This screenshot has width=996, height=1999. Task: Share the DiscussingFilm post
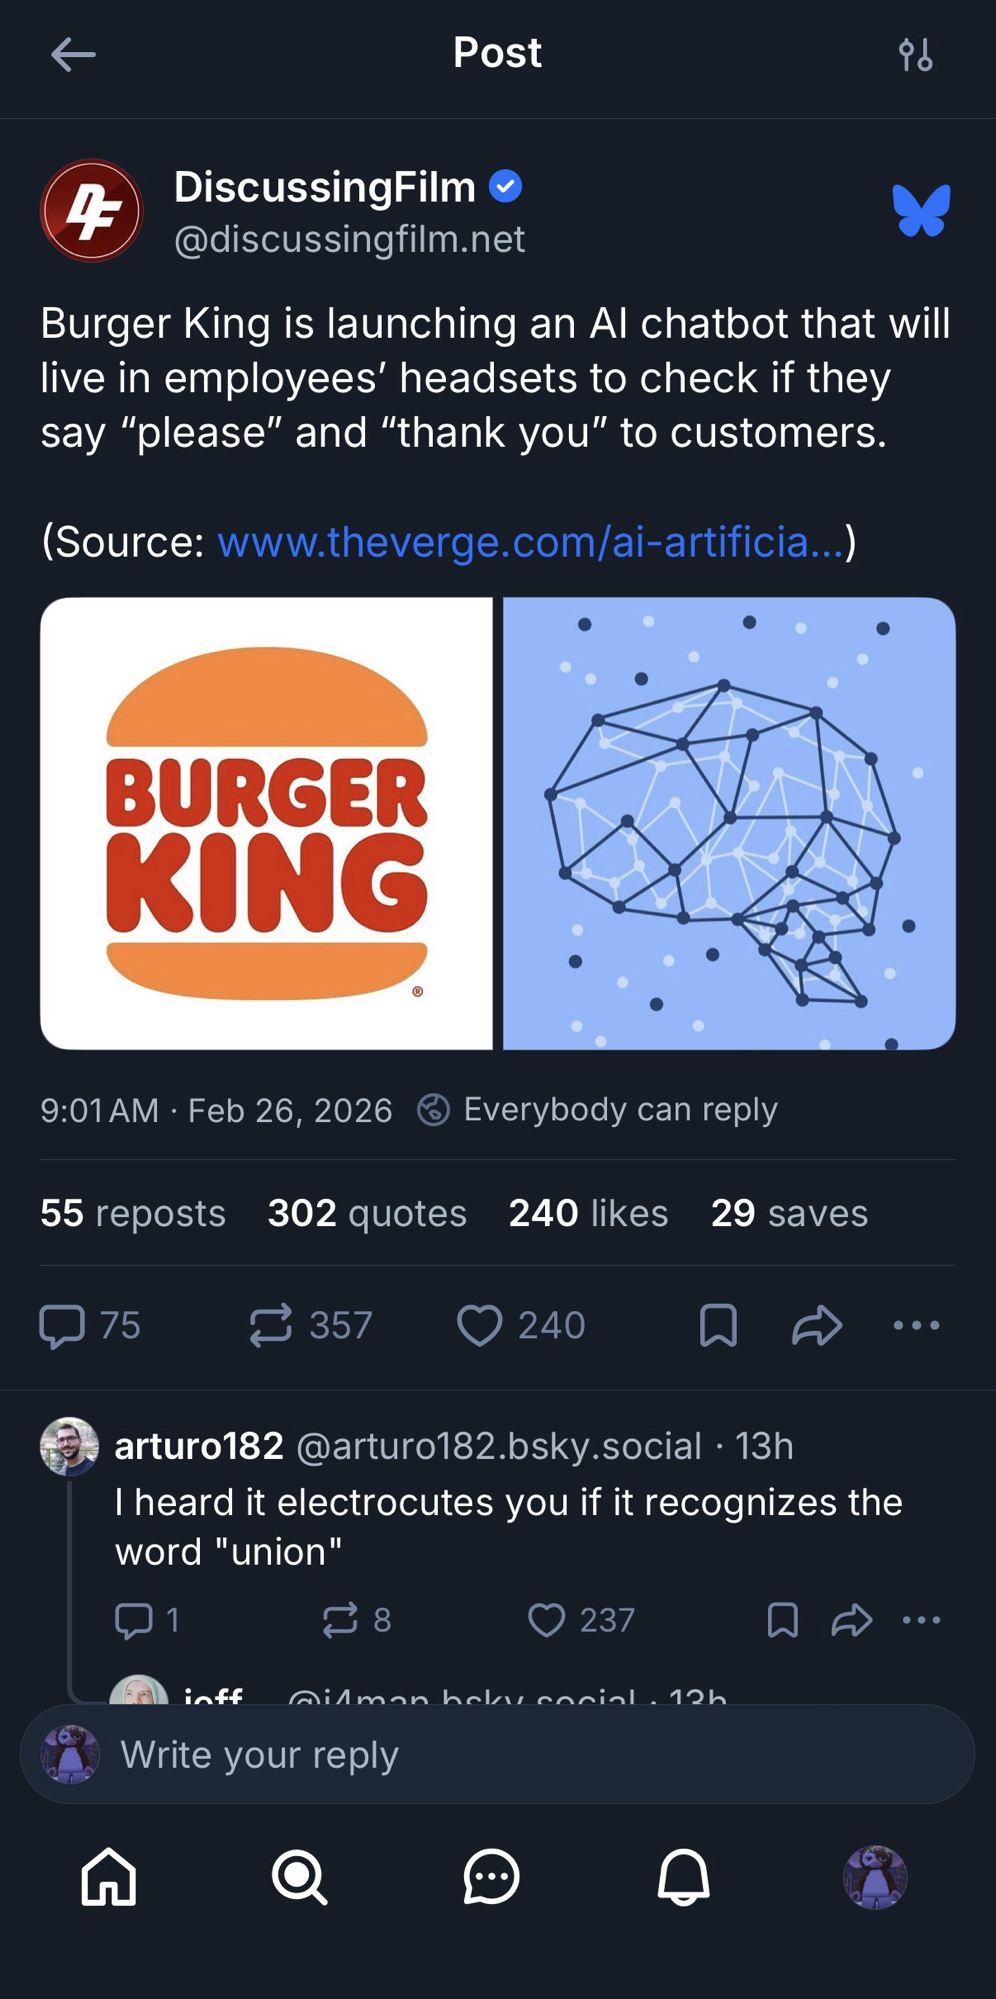pos(817,1326)
